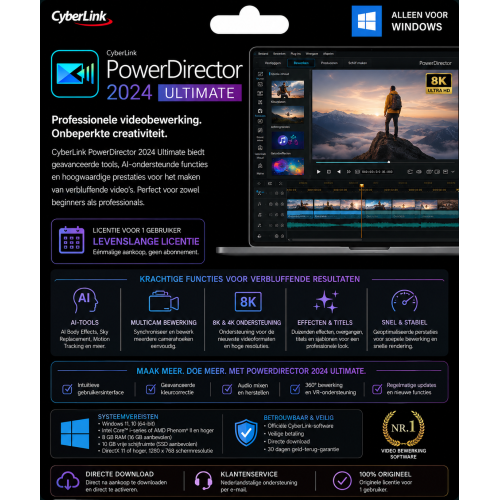The width and height of the screenshot is (500, 500).
Task: Click the 8K box icon above 8K & 4K Ondersteuning
Action: [248, 302]
